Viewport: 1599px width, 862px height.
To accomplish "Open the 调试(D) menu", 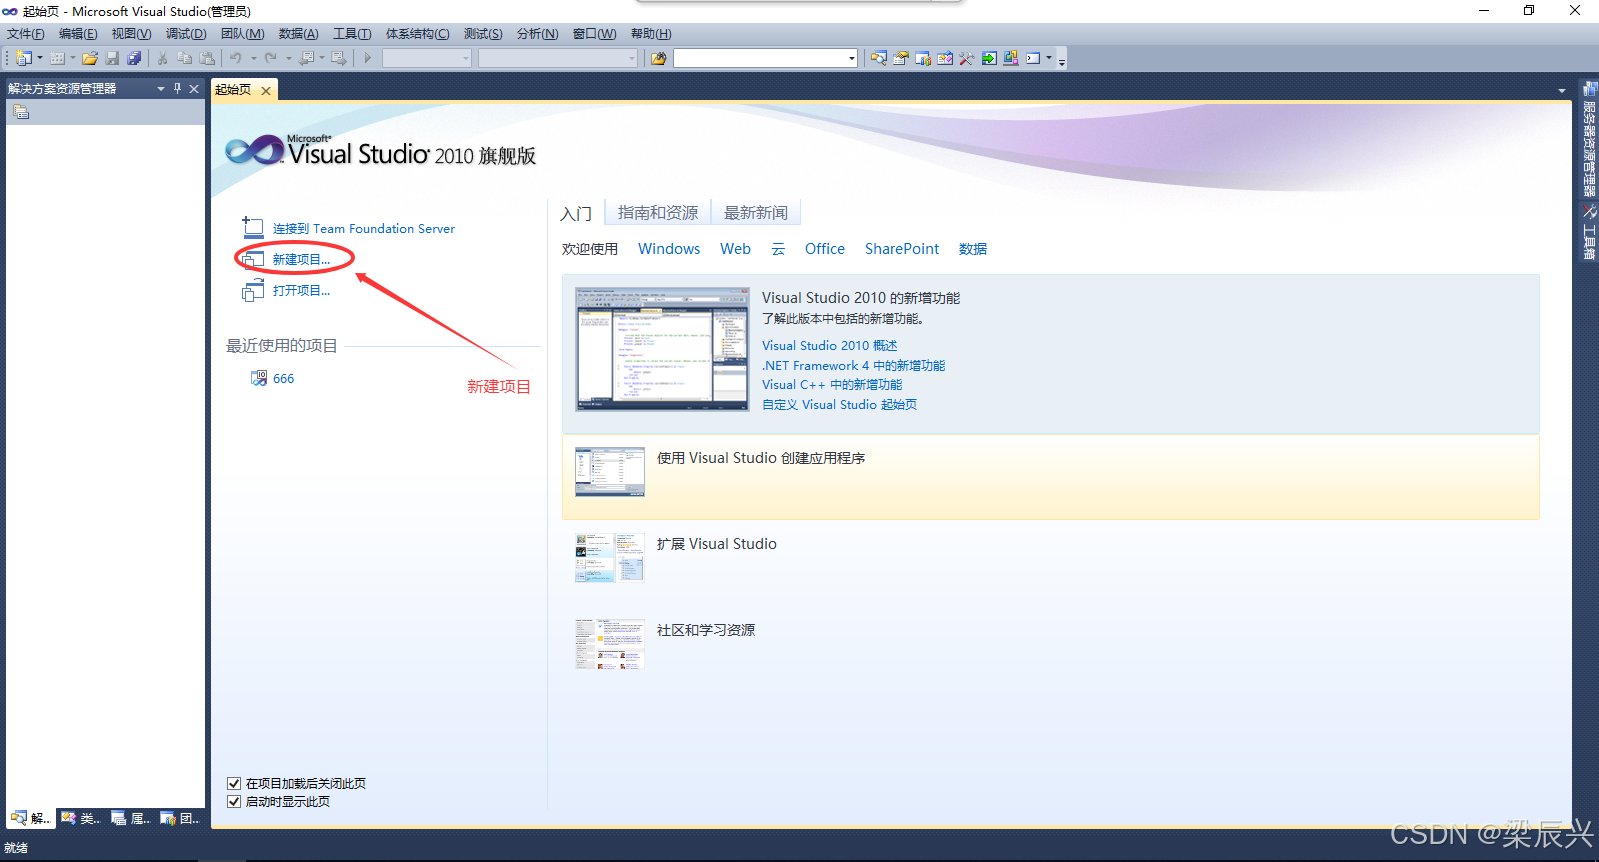I will click(186, 34).
